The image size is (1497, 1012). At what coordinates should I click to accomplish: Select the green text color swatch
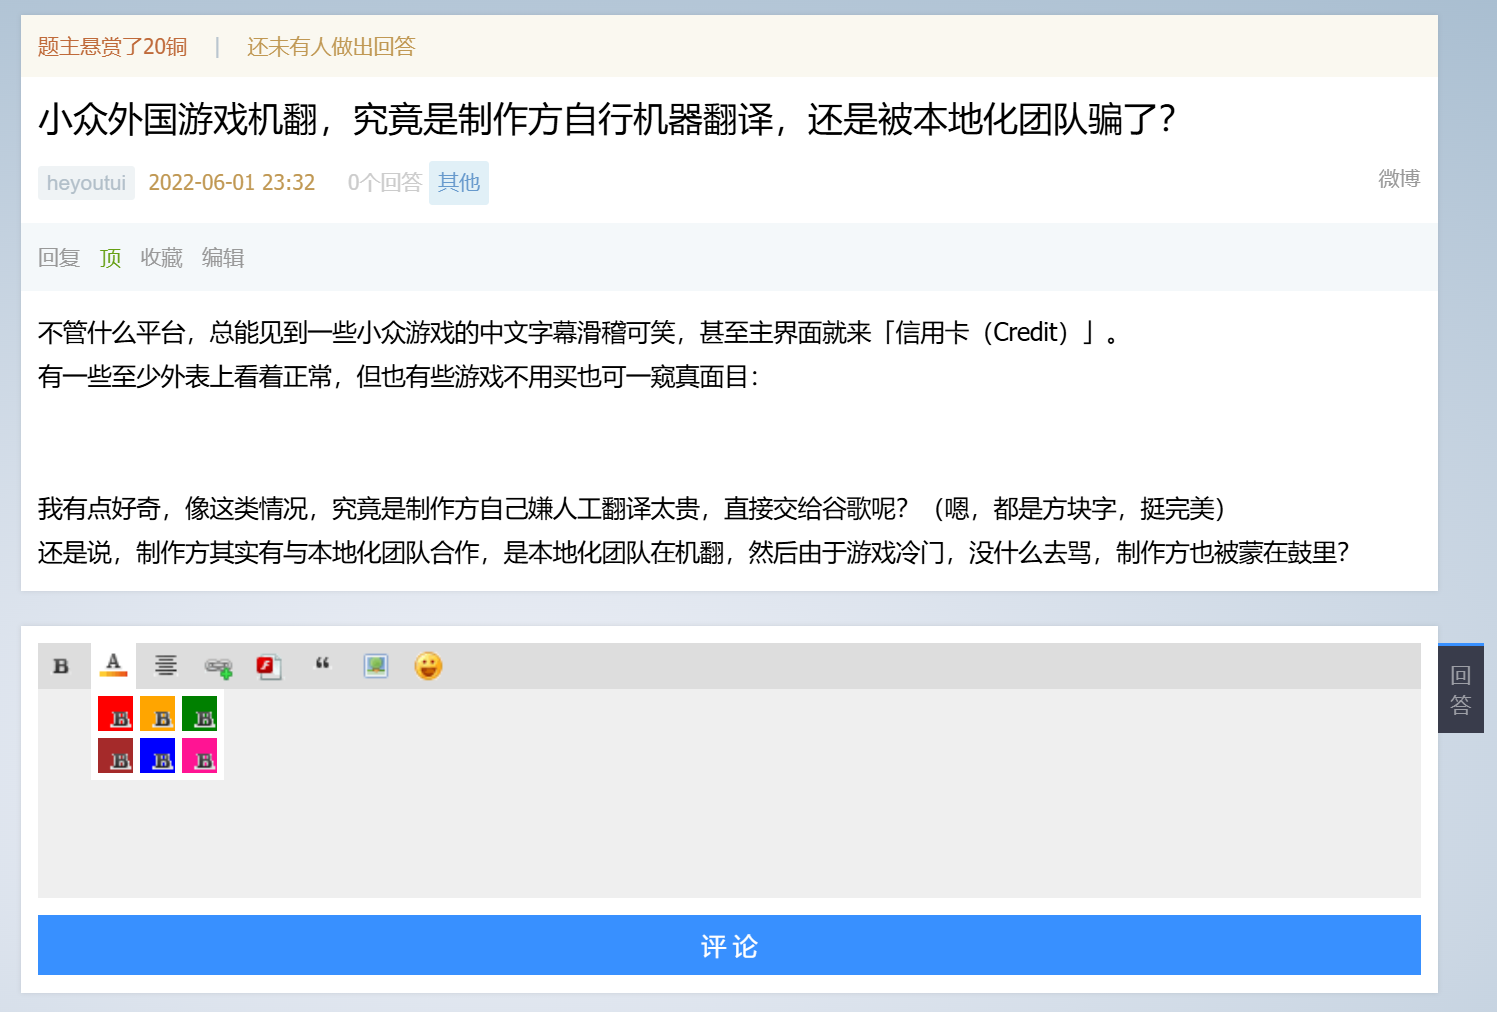[200, 714]
